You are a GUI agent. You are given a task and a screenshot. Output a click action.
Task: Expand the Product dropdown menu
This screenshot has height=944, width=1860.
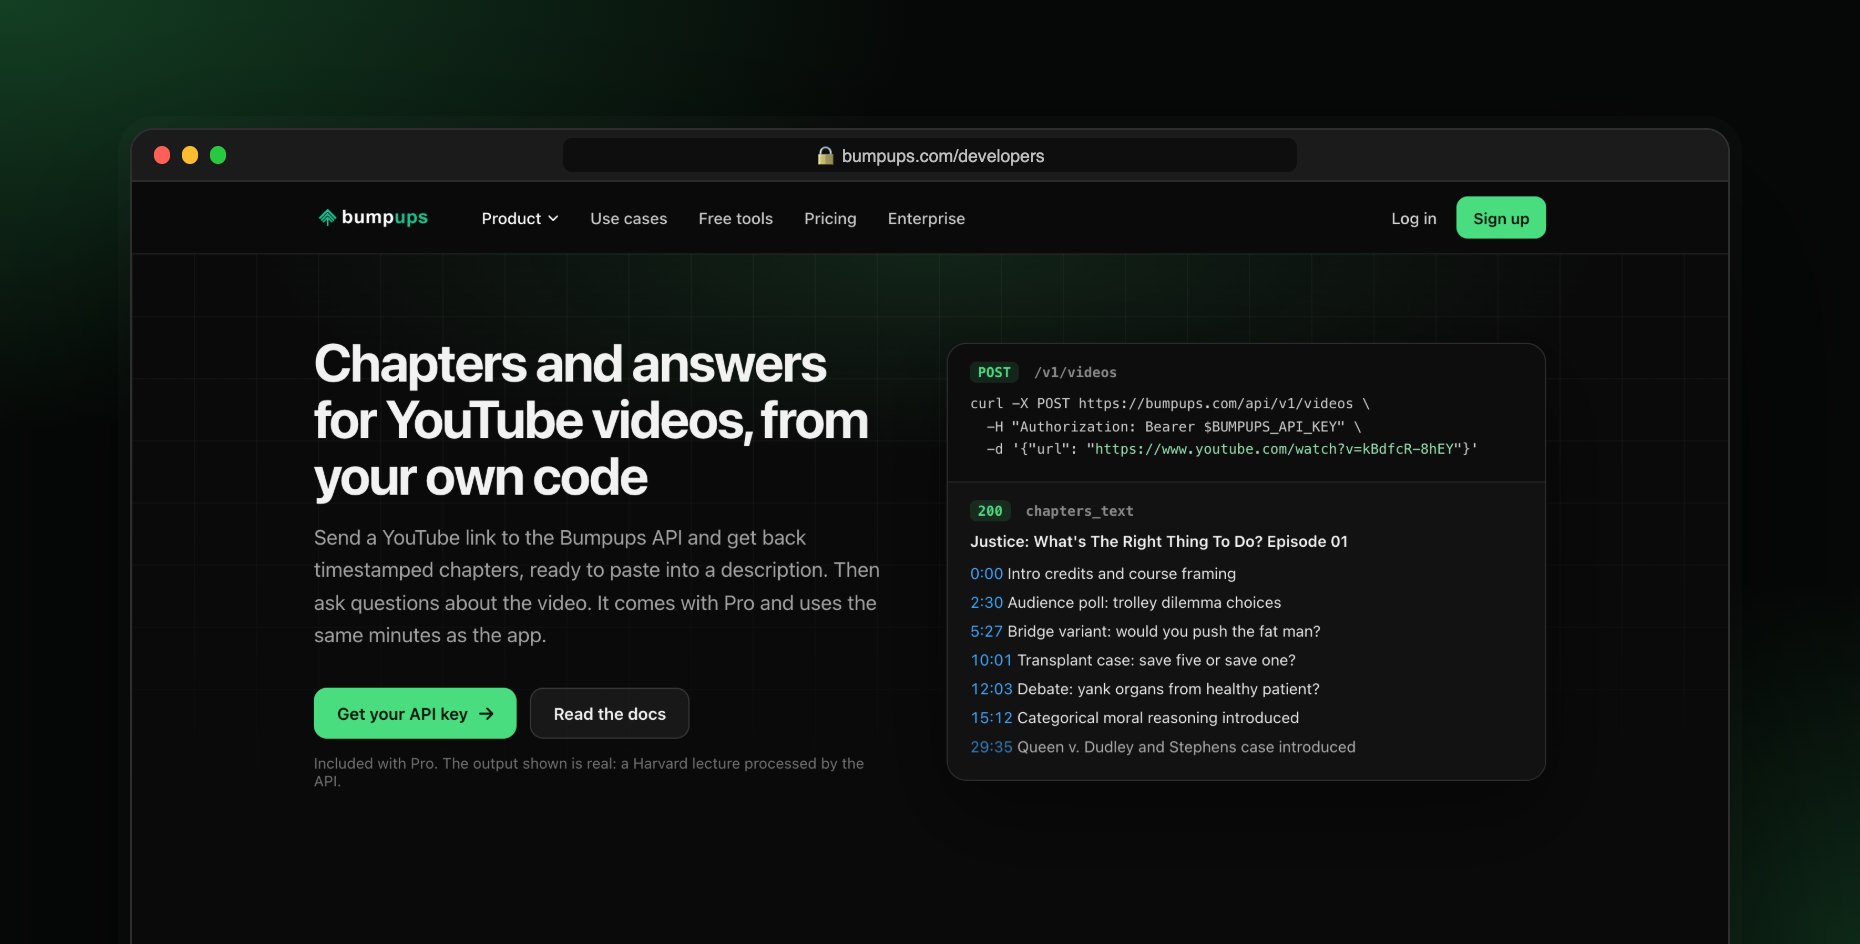point(520,218)
